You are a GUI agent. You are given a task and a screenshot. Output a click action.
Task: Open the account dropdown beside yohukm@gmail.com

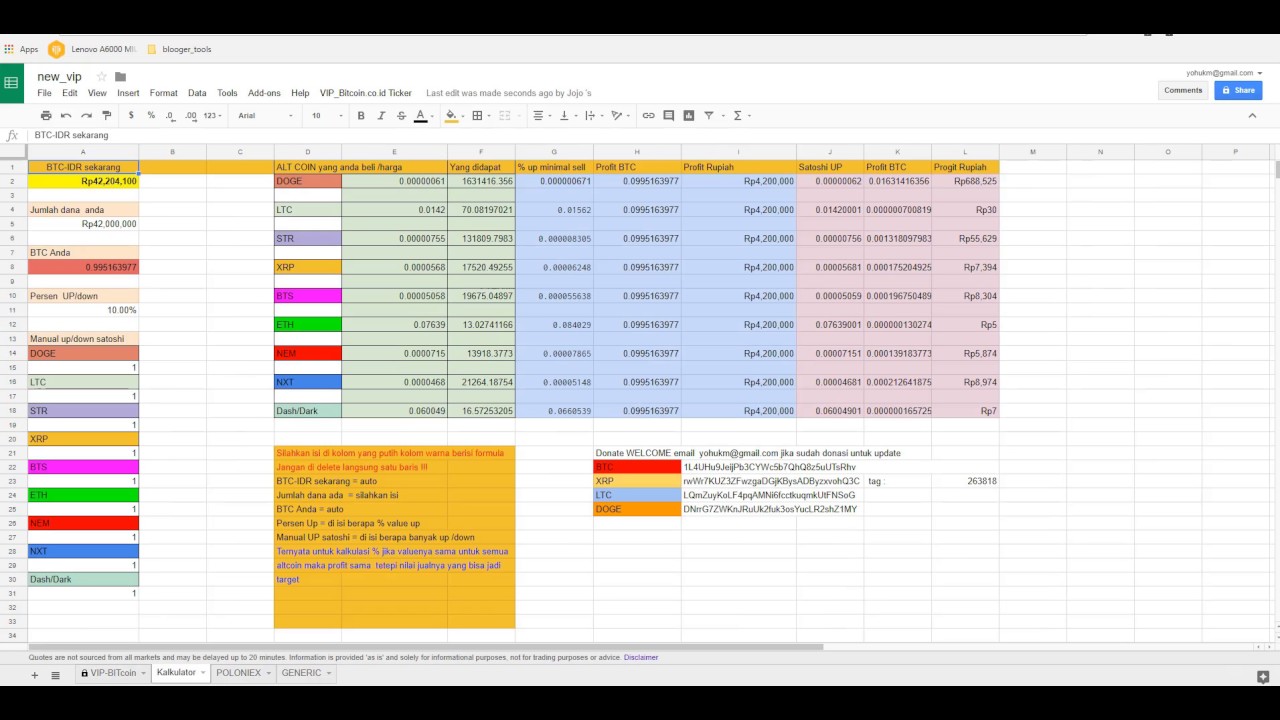point(1260,73)
